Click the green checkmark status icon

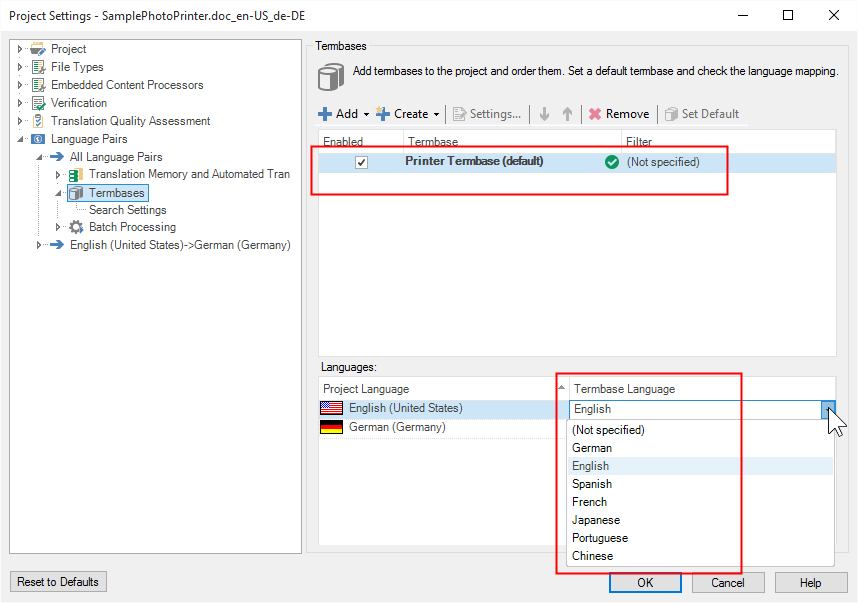pos(612,162)
